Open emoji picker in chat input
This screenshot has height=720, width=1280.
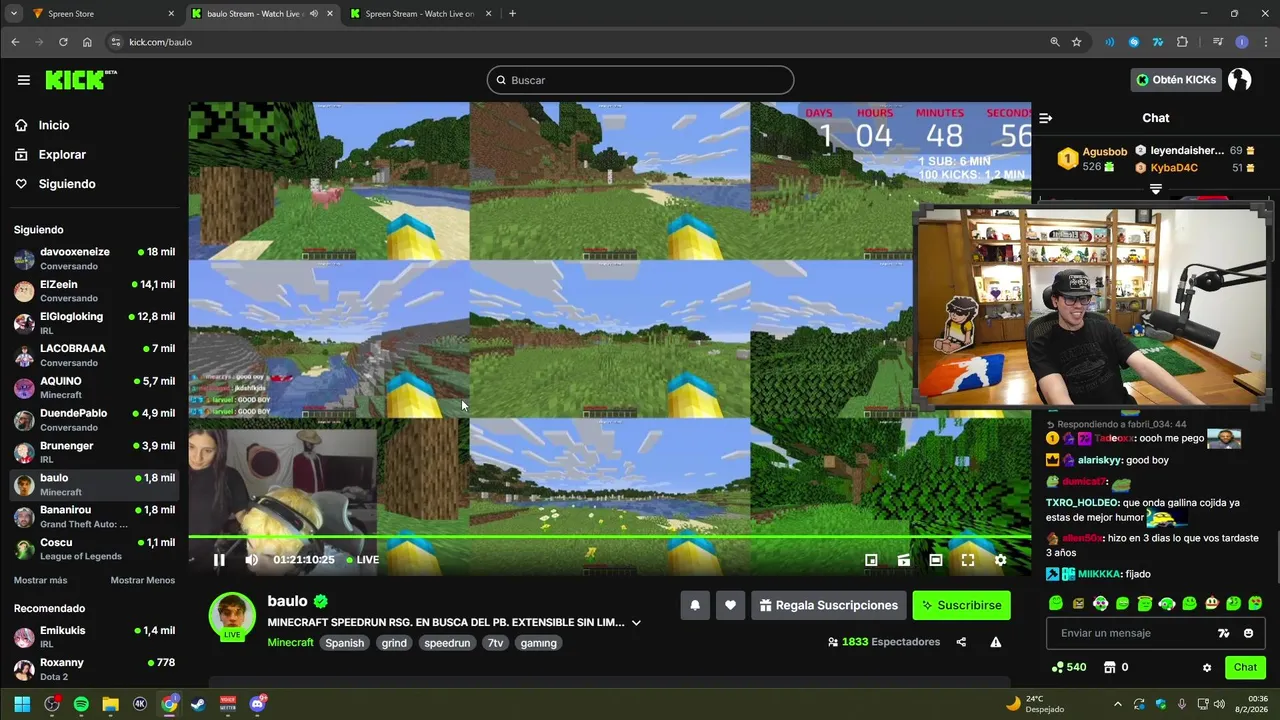[1248, 633]
